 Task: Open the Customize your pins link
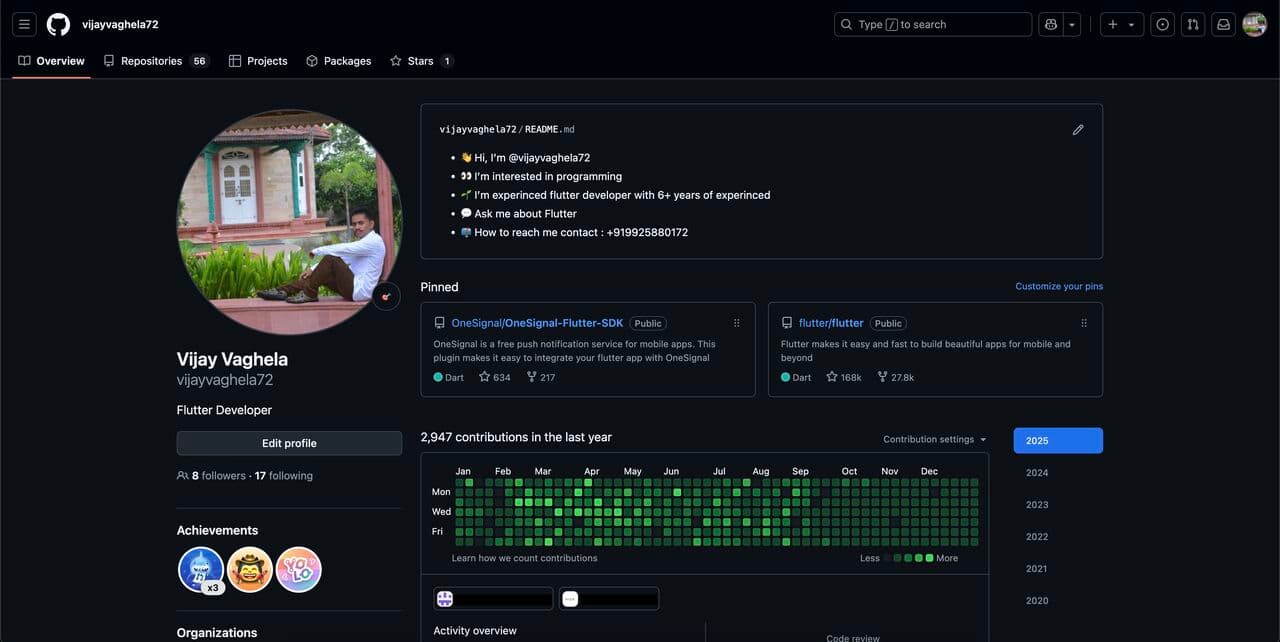point(1059,286)
